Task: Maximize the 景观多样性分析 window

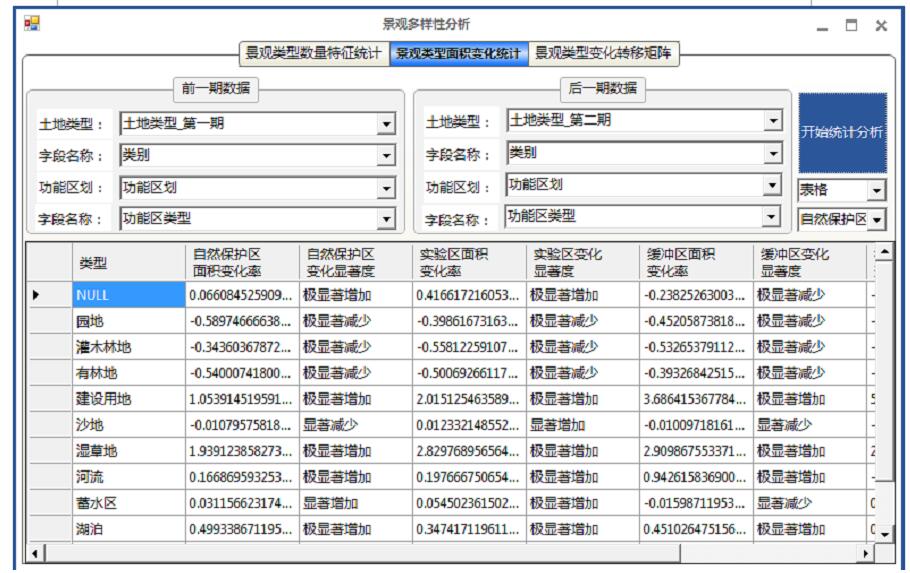Action: click(851, 26)
